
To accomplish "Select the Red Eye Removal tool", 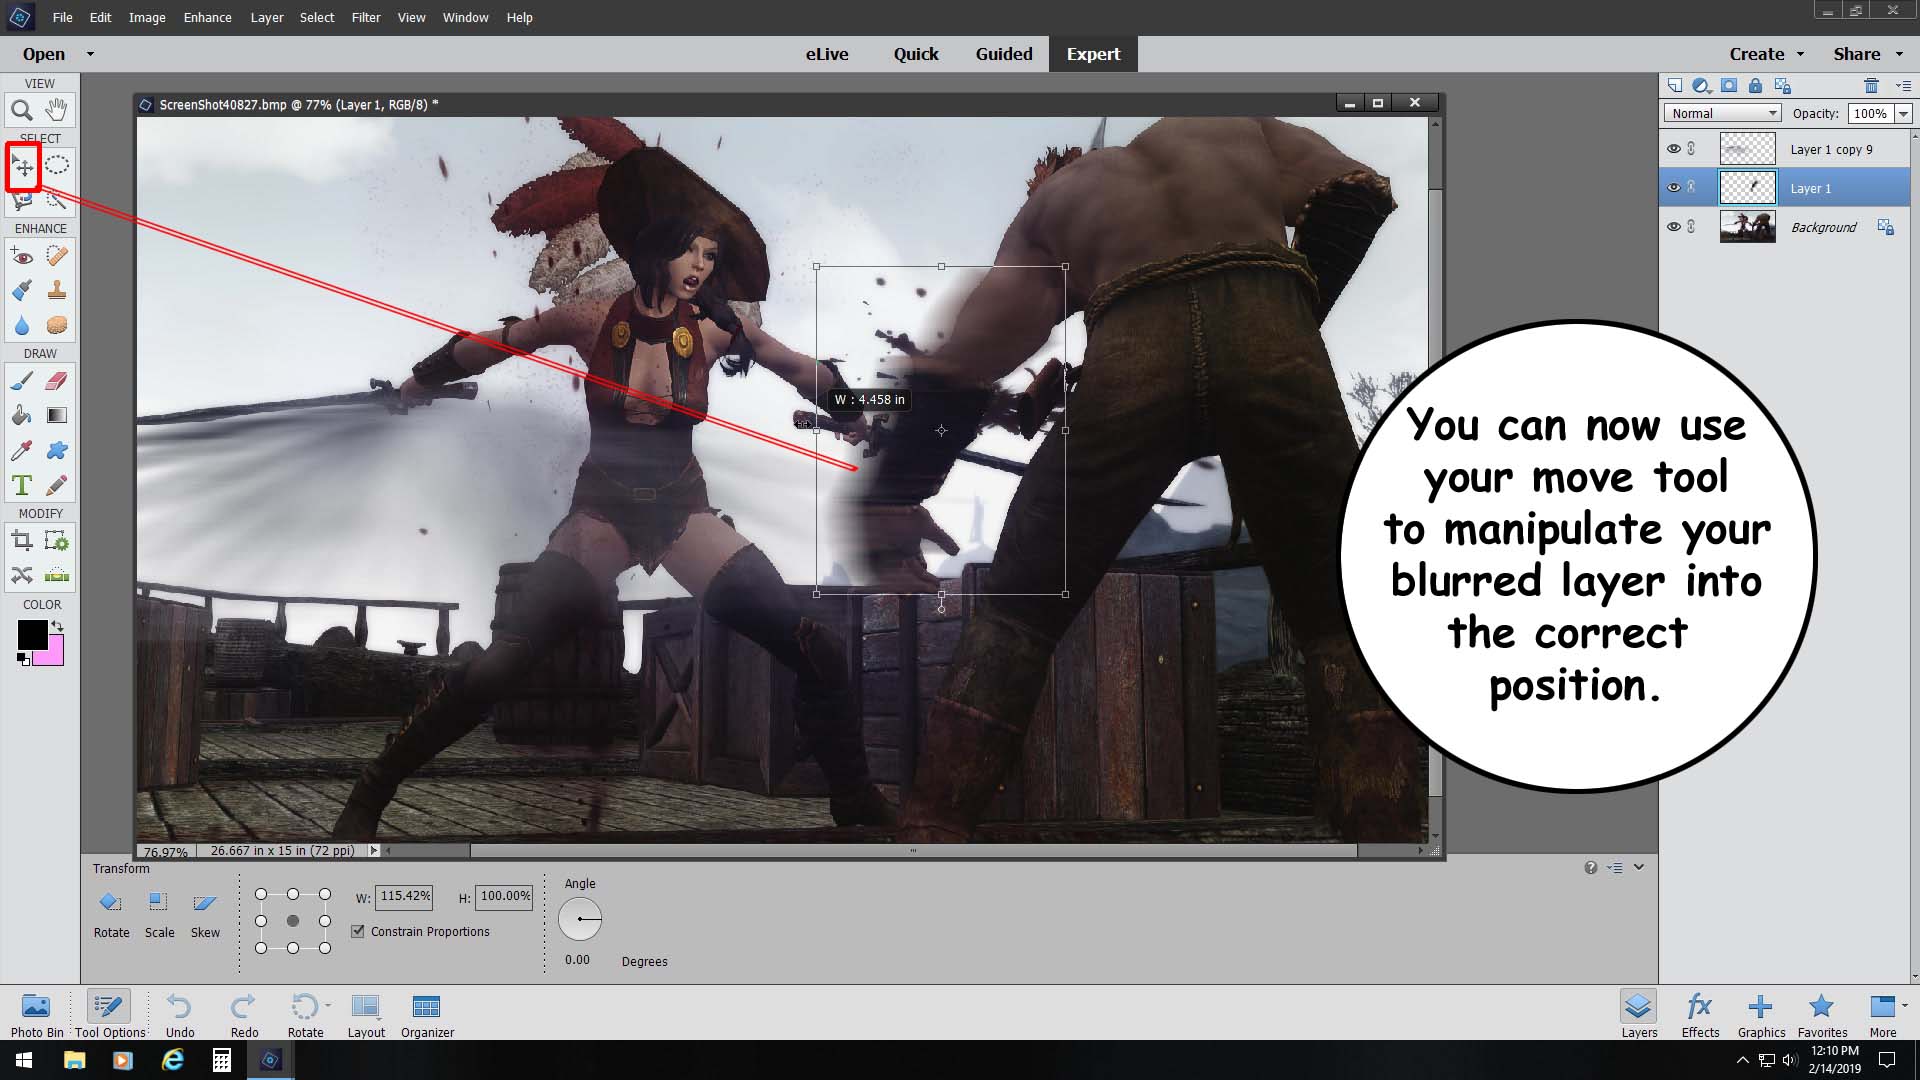I will [x=21, y=256].
